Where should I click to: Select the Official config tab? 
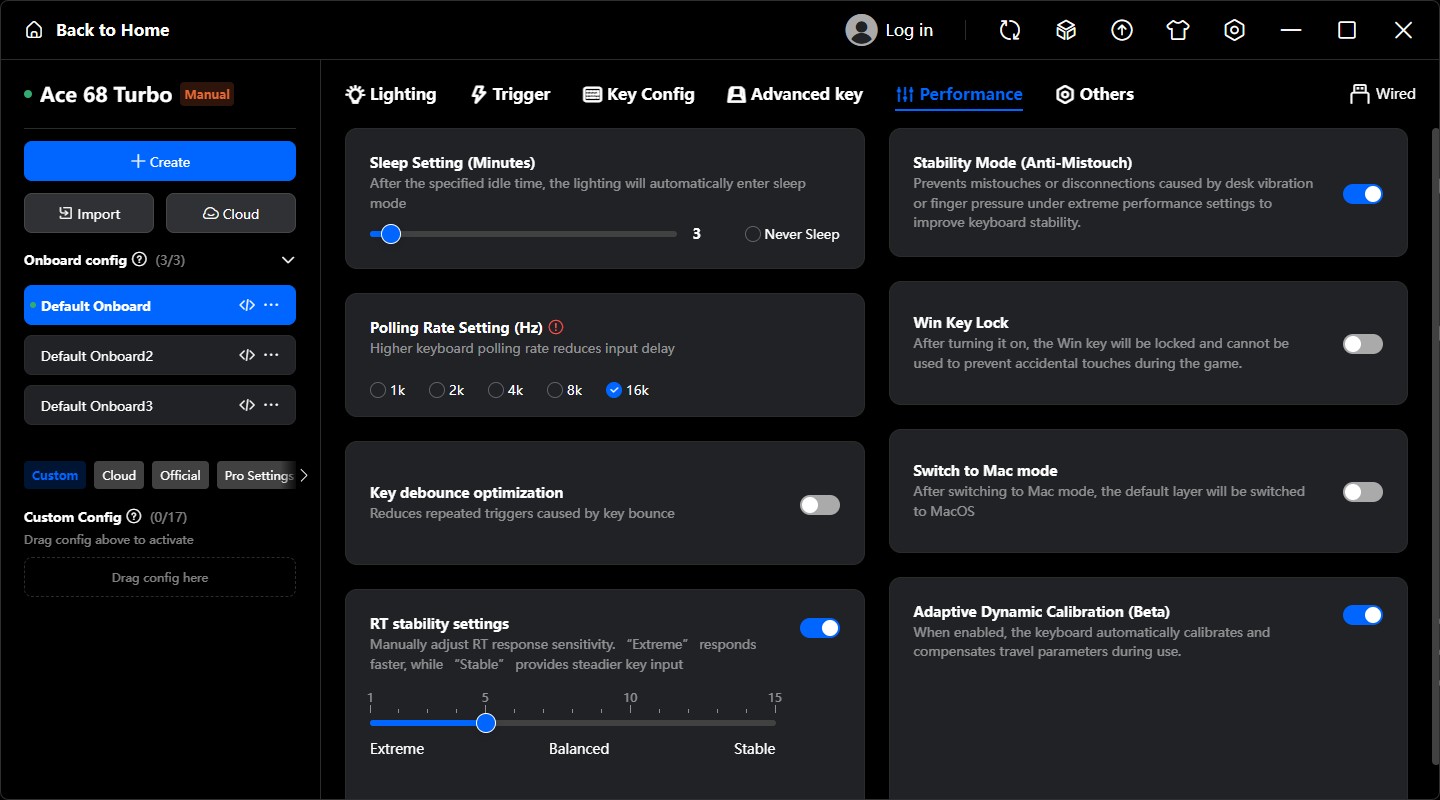click(180, 475)
